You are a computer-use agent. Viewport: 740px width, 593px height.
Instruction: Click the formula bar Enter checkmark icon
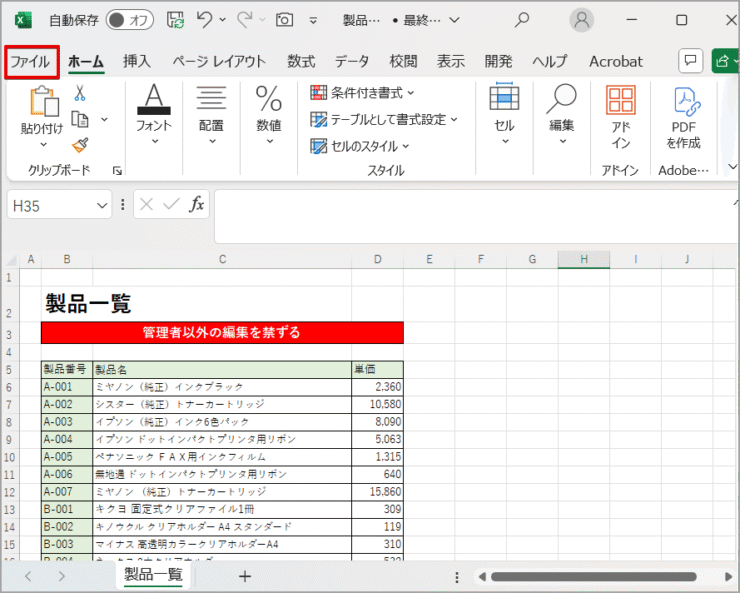[x=171, y=204]
